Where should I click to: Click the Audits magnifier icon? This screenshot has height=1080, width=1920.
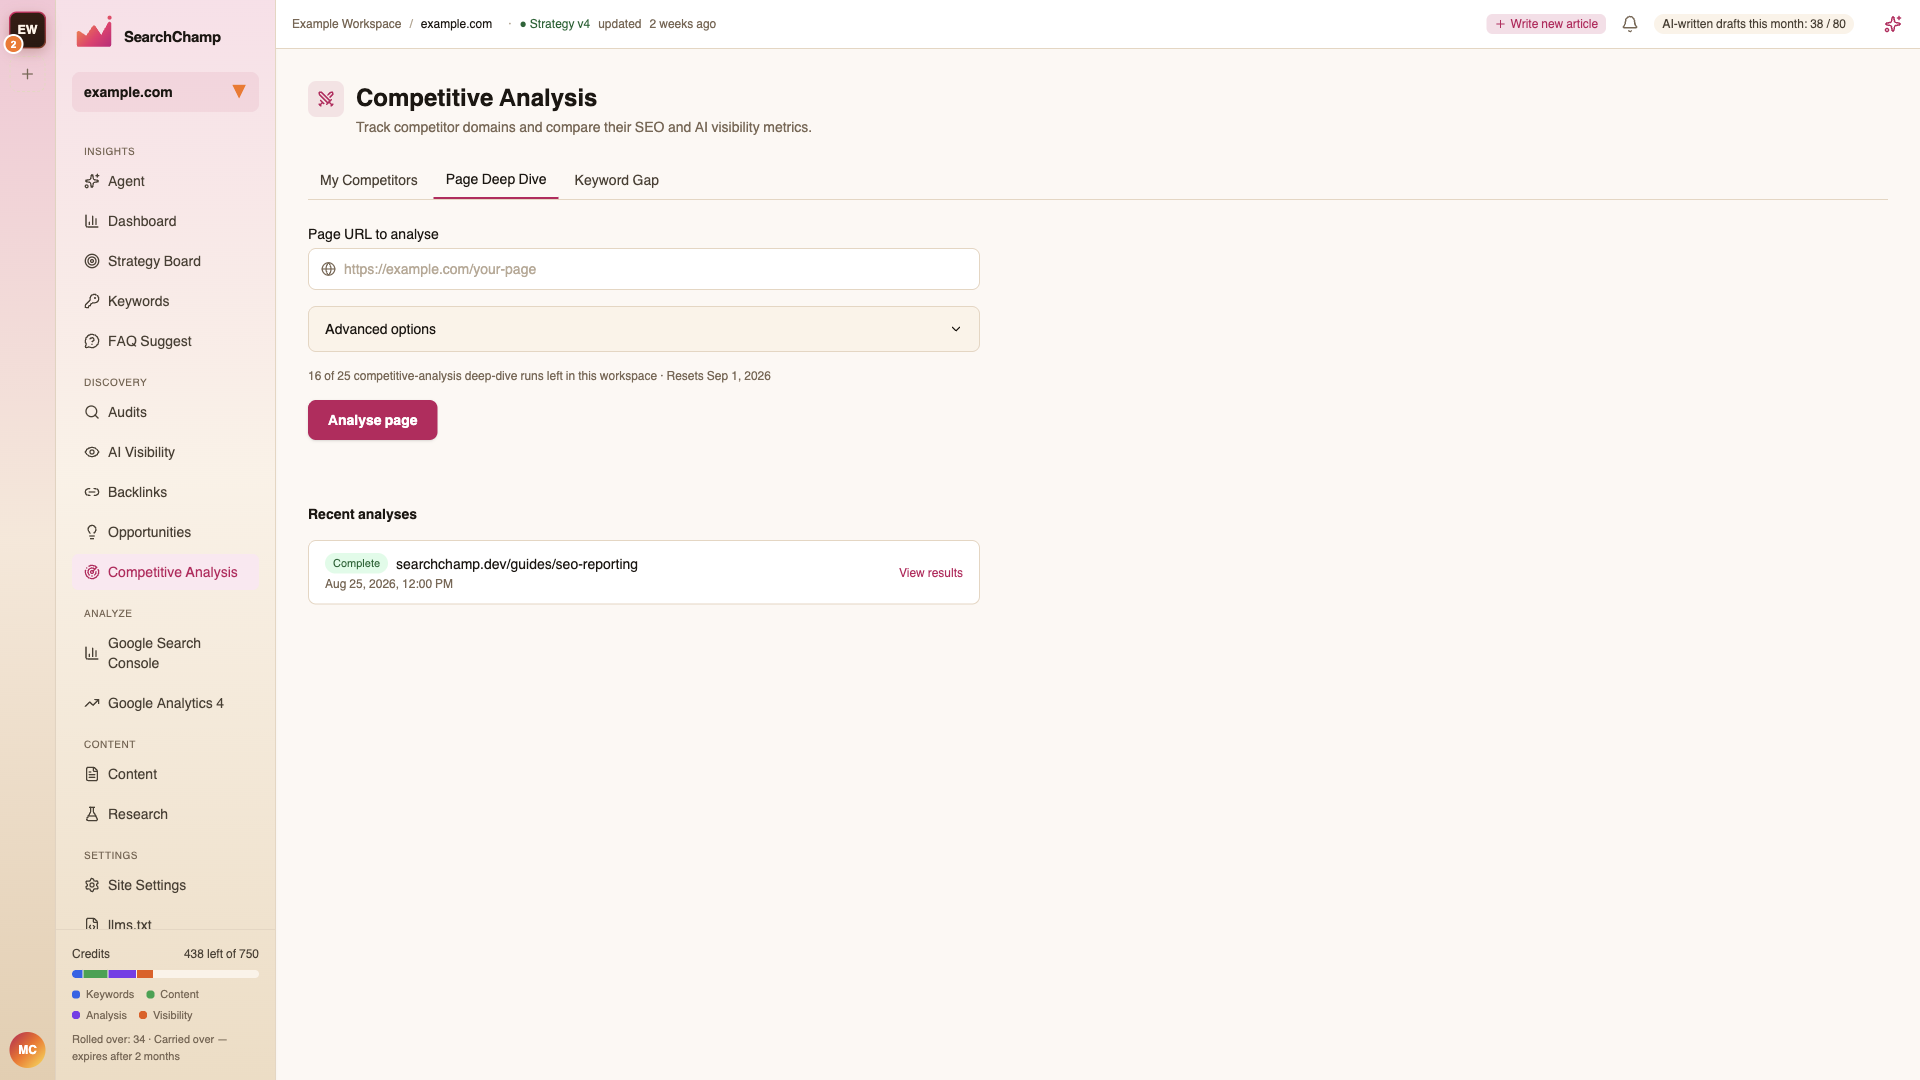point(92,412)
